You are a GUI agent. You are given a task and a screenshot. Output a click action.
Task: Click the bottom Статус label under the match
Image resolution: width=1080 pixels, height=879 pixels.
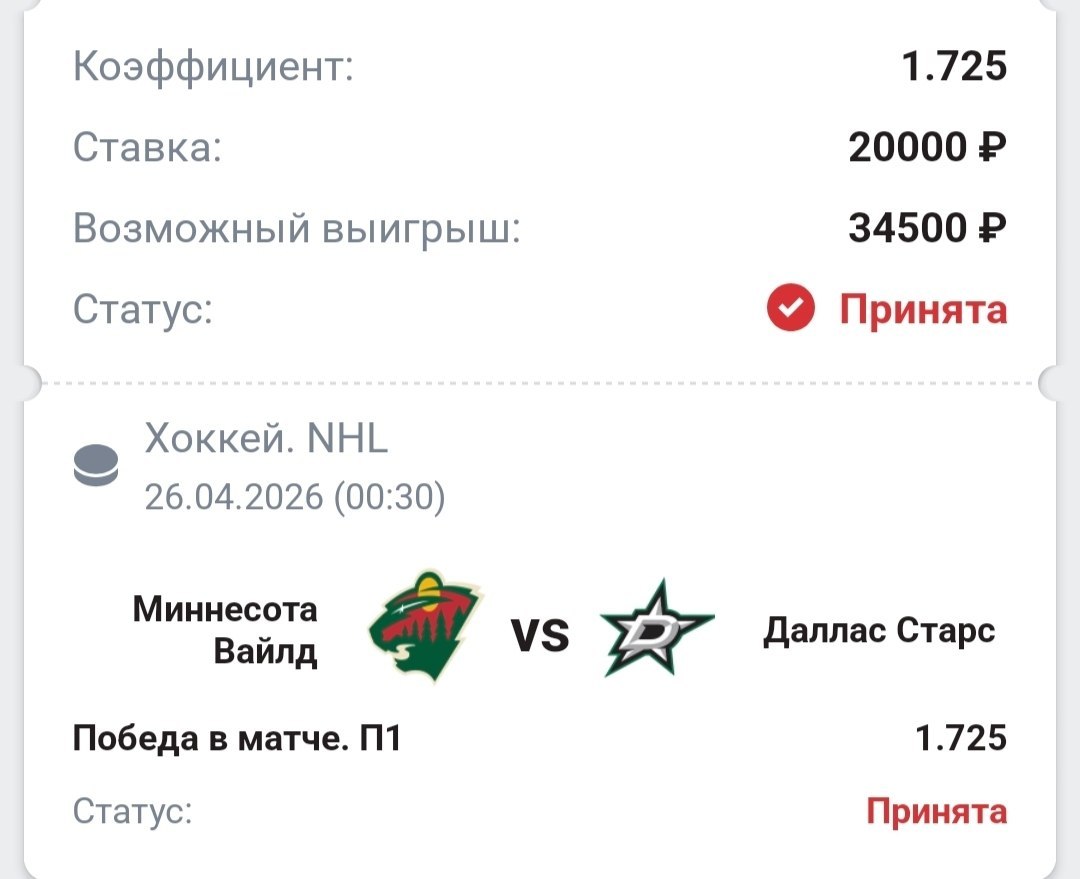click(x=133, y=811)
